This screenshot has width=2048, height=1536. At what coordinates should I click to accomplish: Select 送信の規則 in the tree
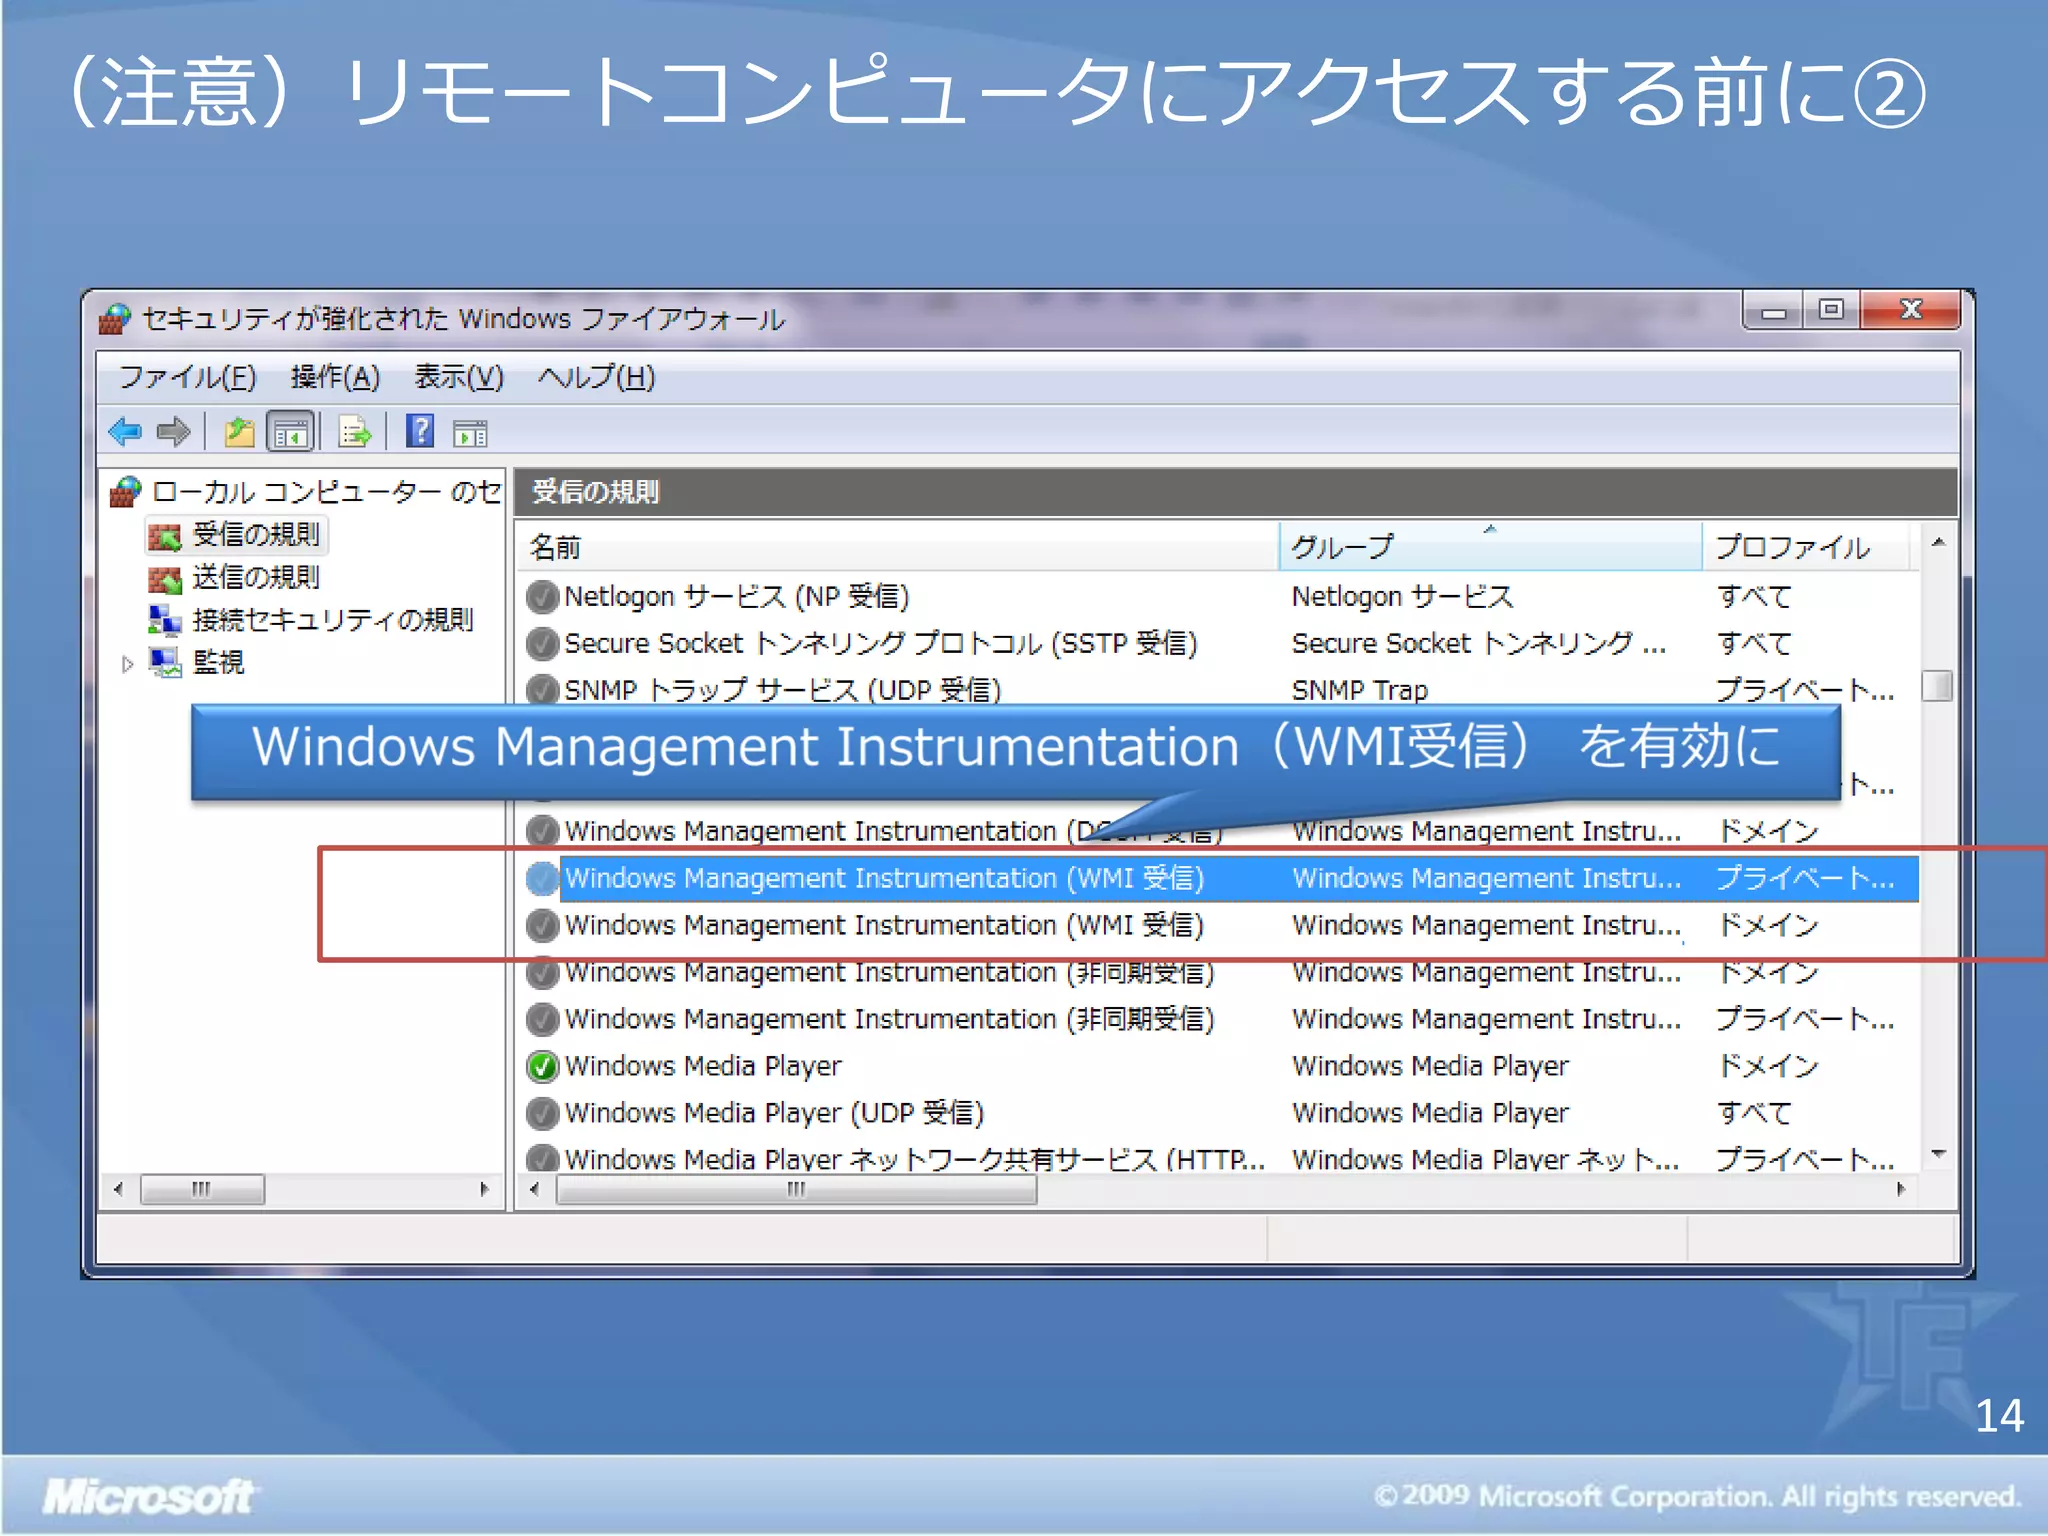click(x=256, y=578)
